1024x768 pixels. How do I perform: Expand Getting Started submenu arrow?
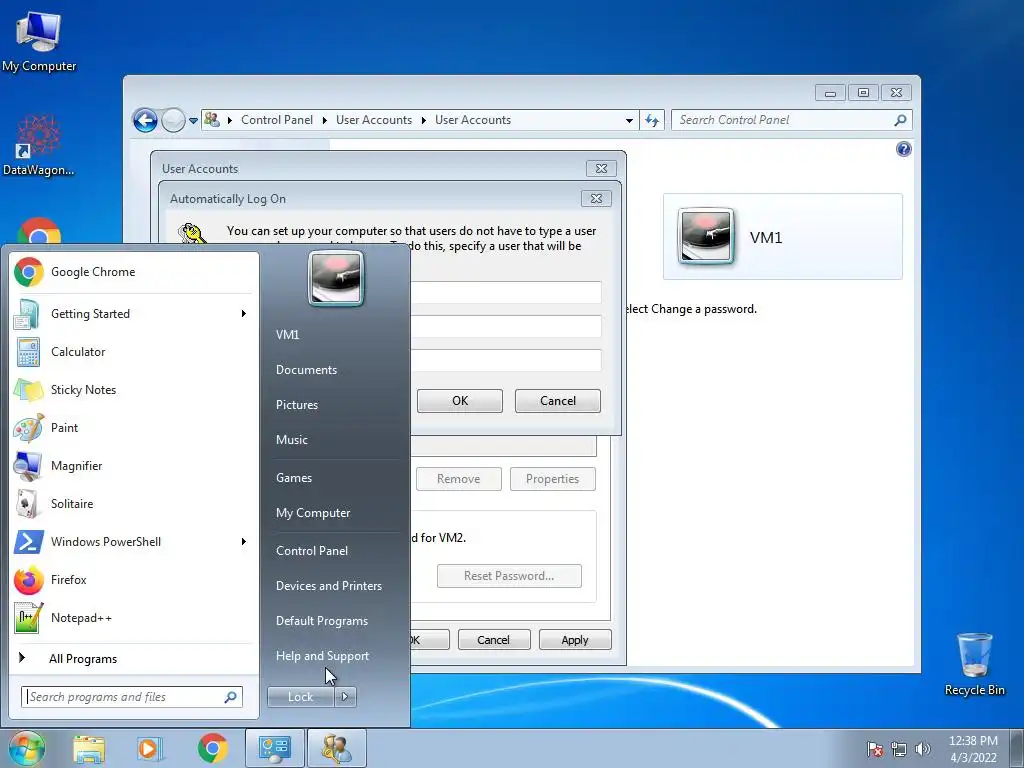[244, 314]
